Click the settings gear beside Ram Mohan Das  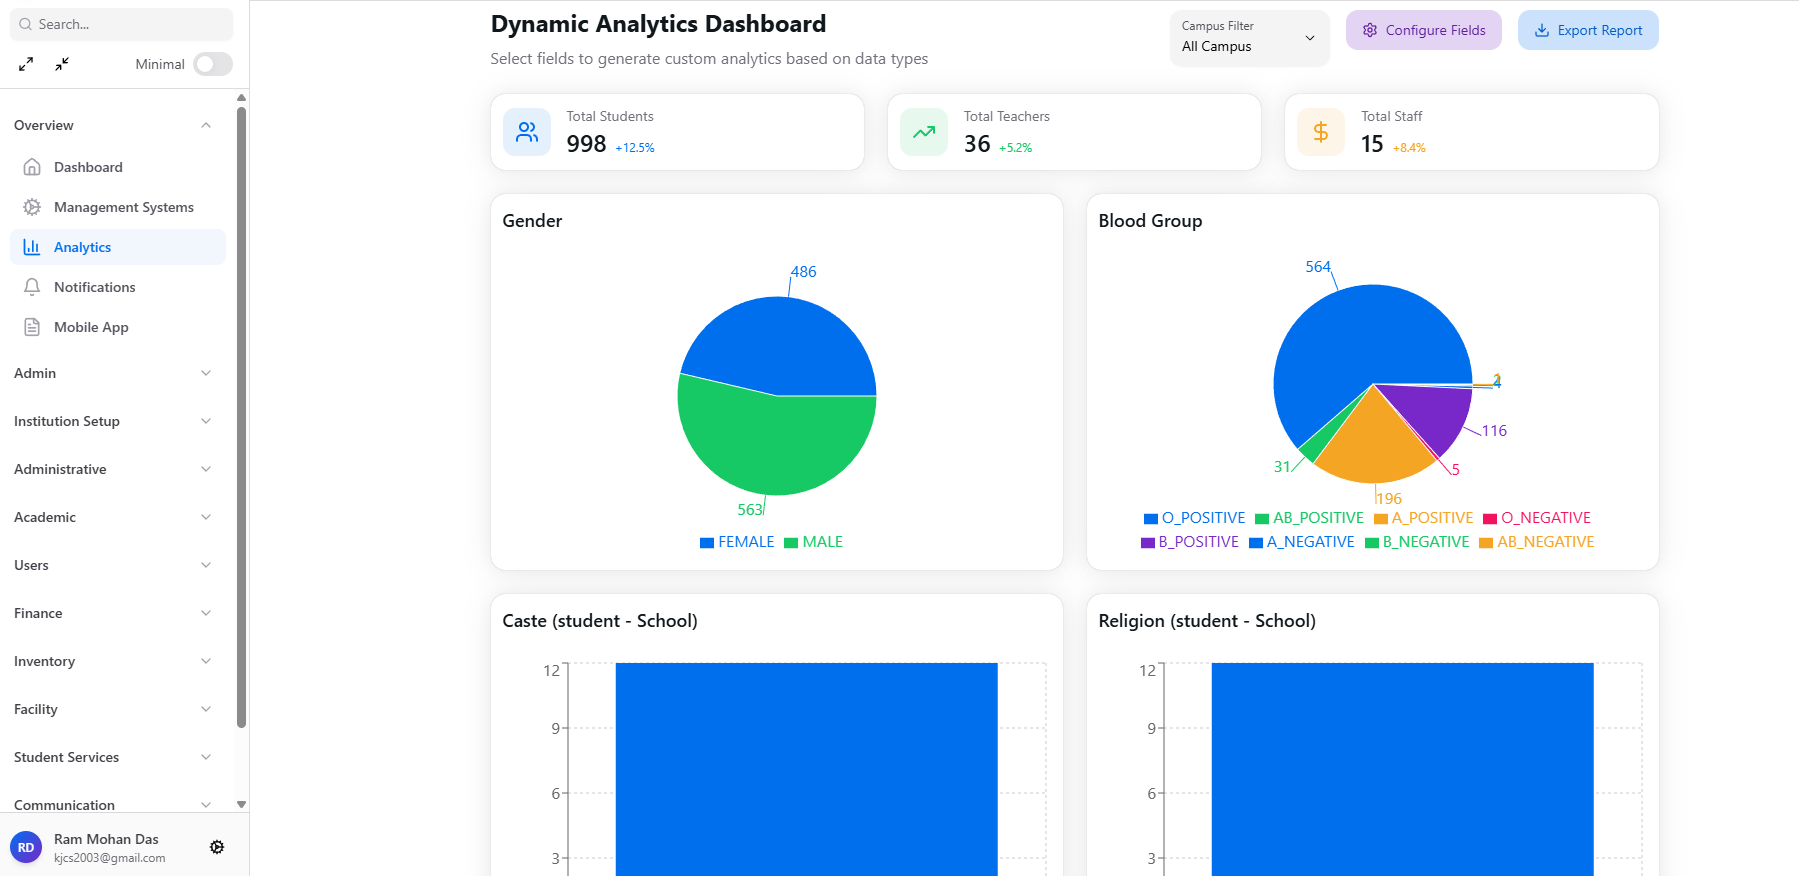(x=217, y=847)
